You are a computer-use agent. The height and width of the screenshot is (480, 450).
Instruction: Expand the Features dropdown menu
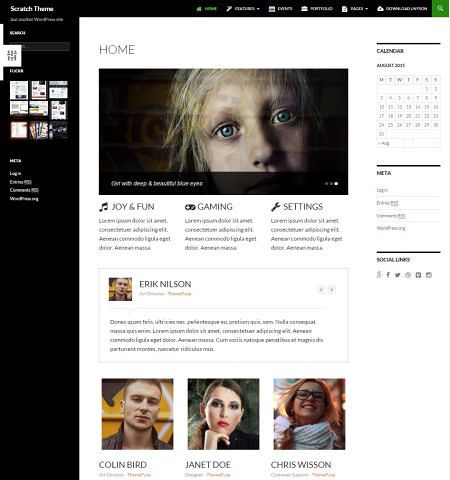pos(243,9)
